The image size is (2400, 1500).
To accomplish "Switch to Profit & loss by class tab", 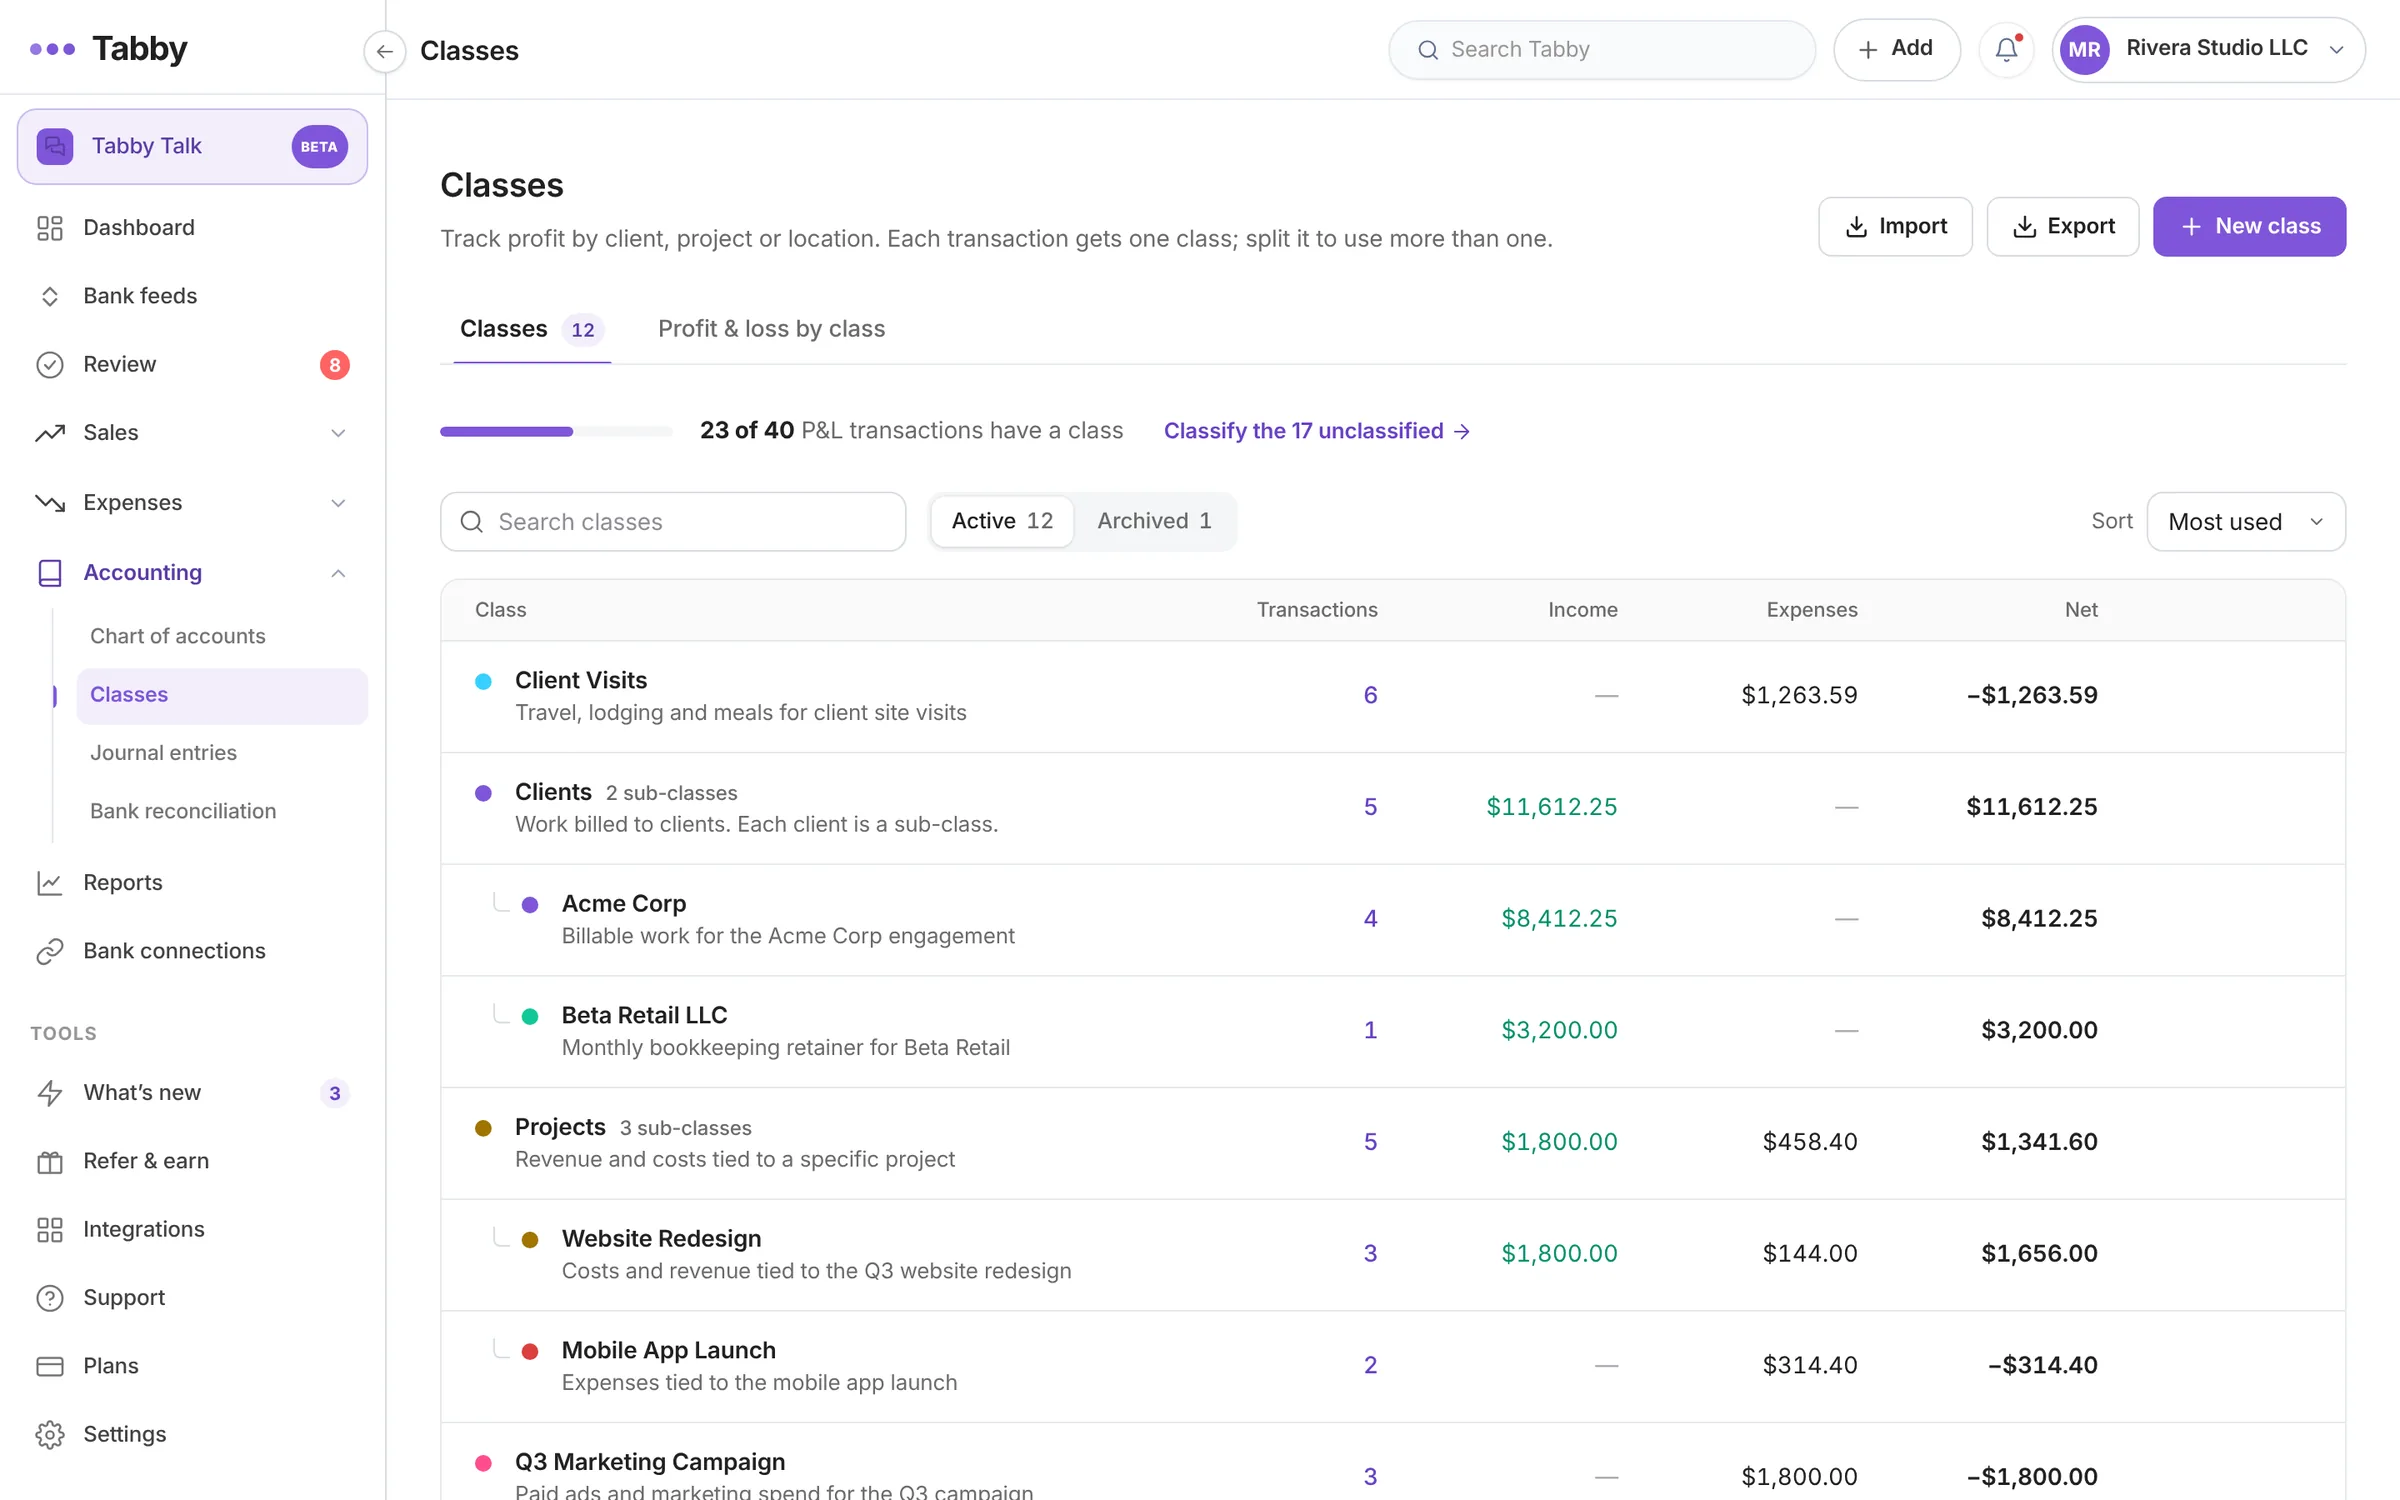I will 771,329.
